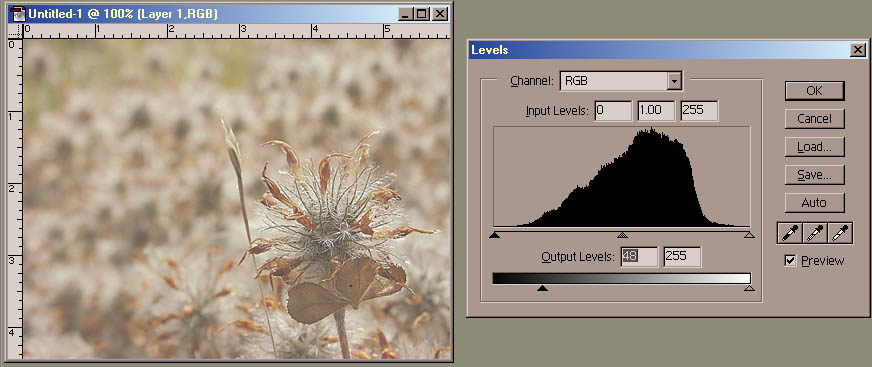The height and width of the screenshot is (367, 872).
Task: Click the Load... button
Action: pyautogui.click(x=814, y=147)
